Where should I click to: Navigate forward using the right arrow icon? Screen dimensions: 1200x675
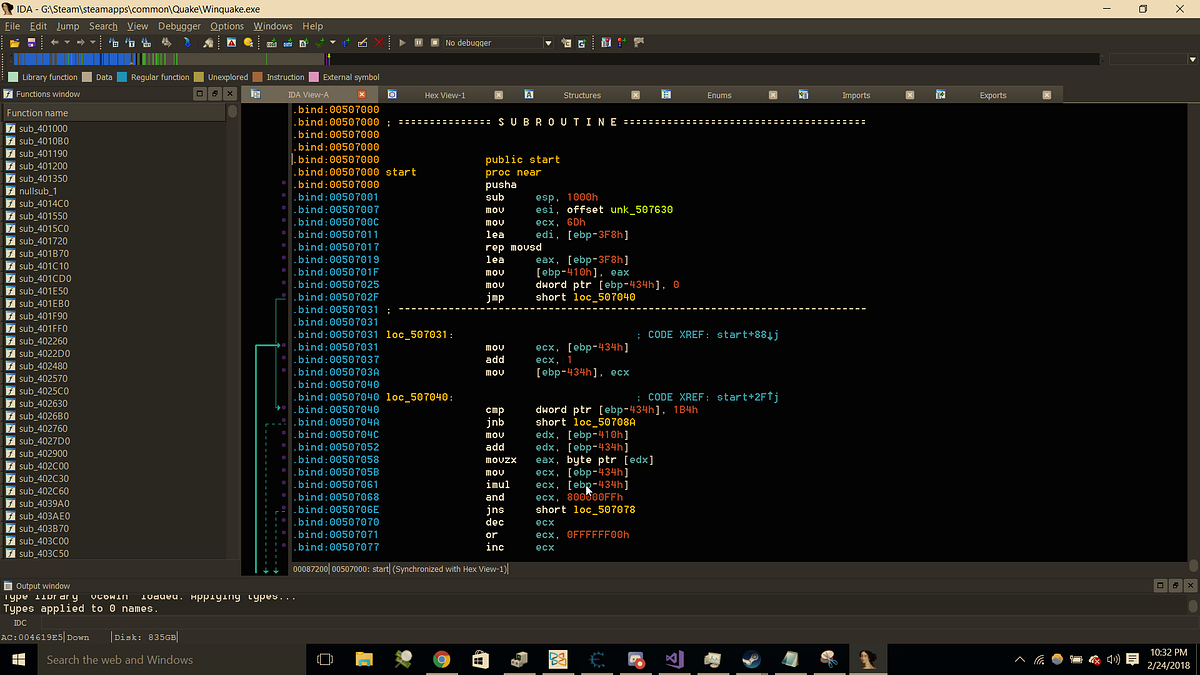[x=80, y=42]
